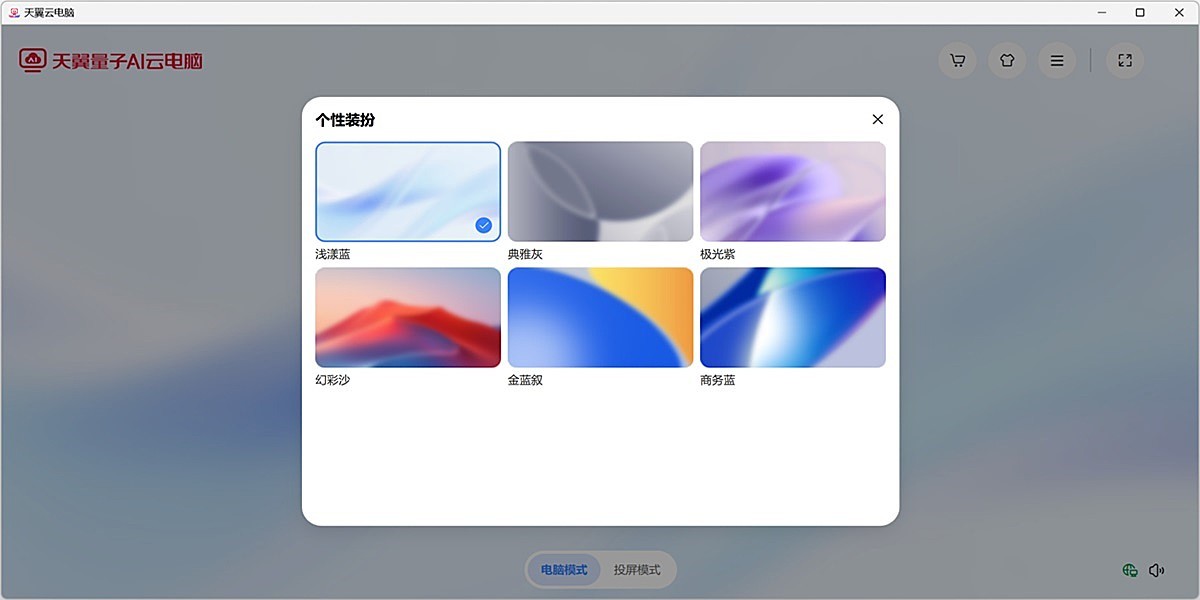
Task: Select the 浅漾蓝 theme card
Action: [x=407, y=191]
